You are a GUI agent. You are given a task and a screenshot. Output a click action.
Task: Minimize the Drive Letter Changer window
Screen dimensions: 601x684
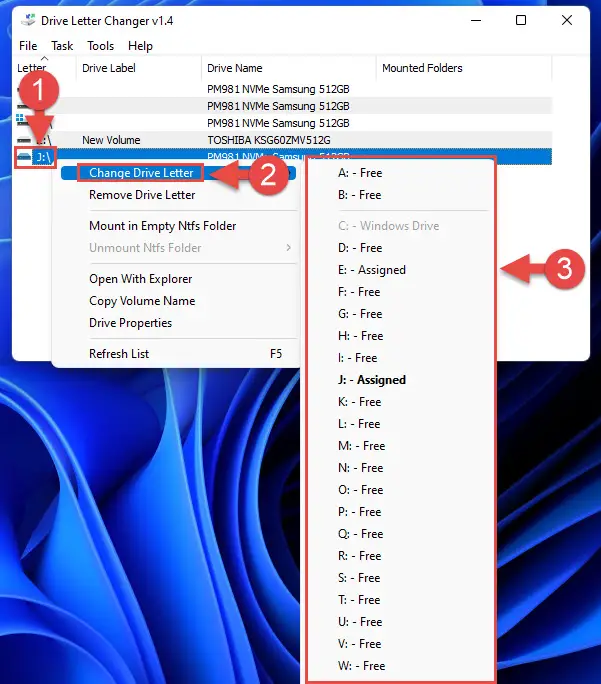pyautogui.click(x=476, y=20)
